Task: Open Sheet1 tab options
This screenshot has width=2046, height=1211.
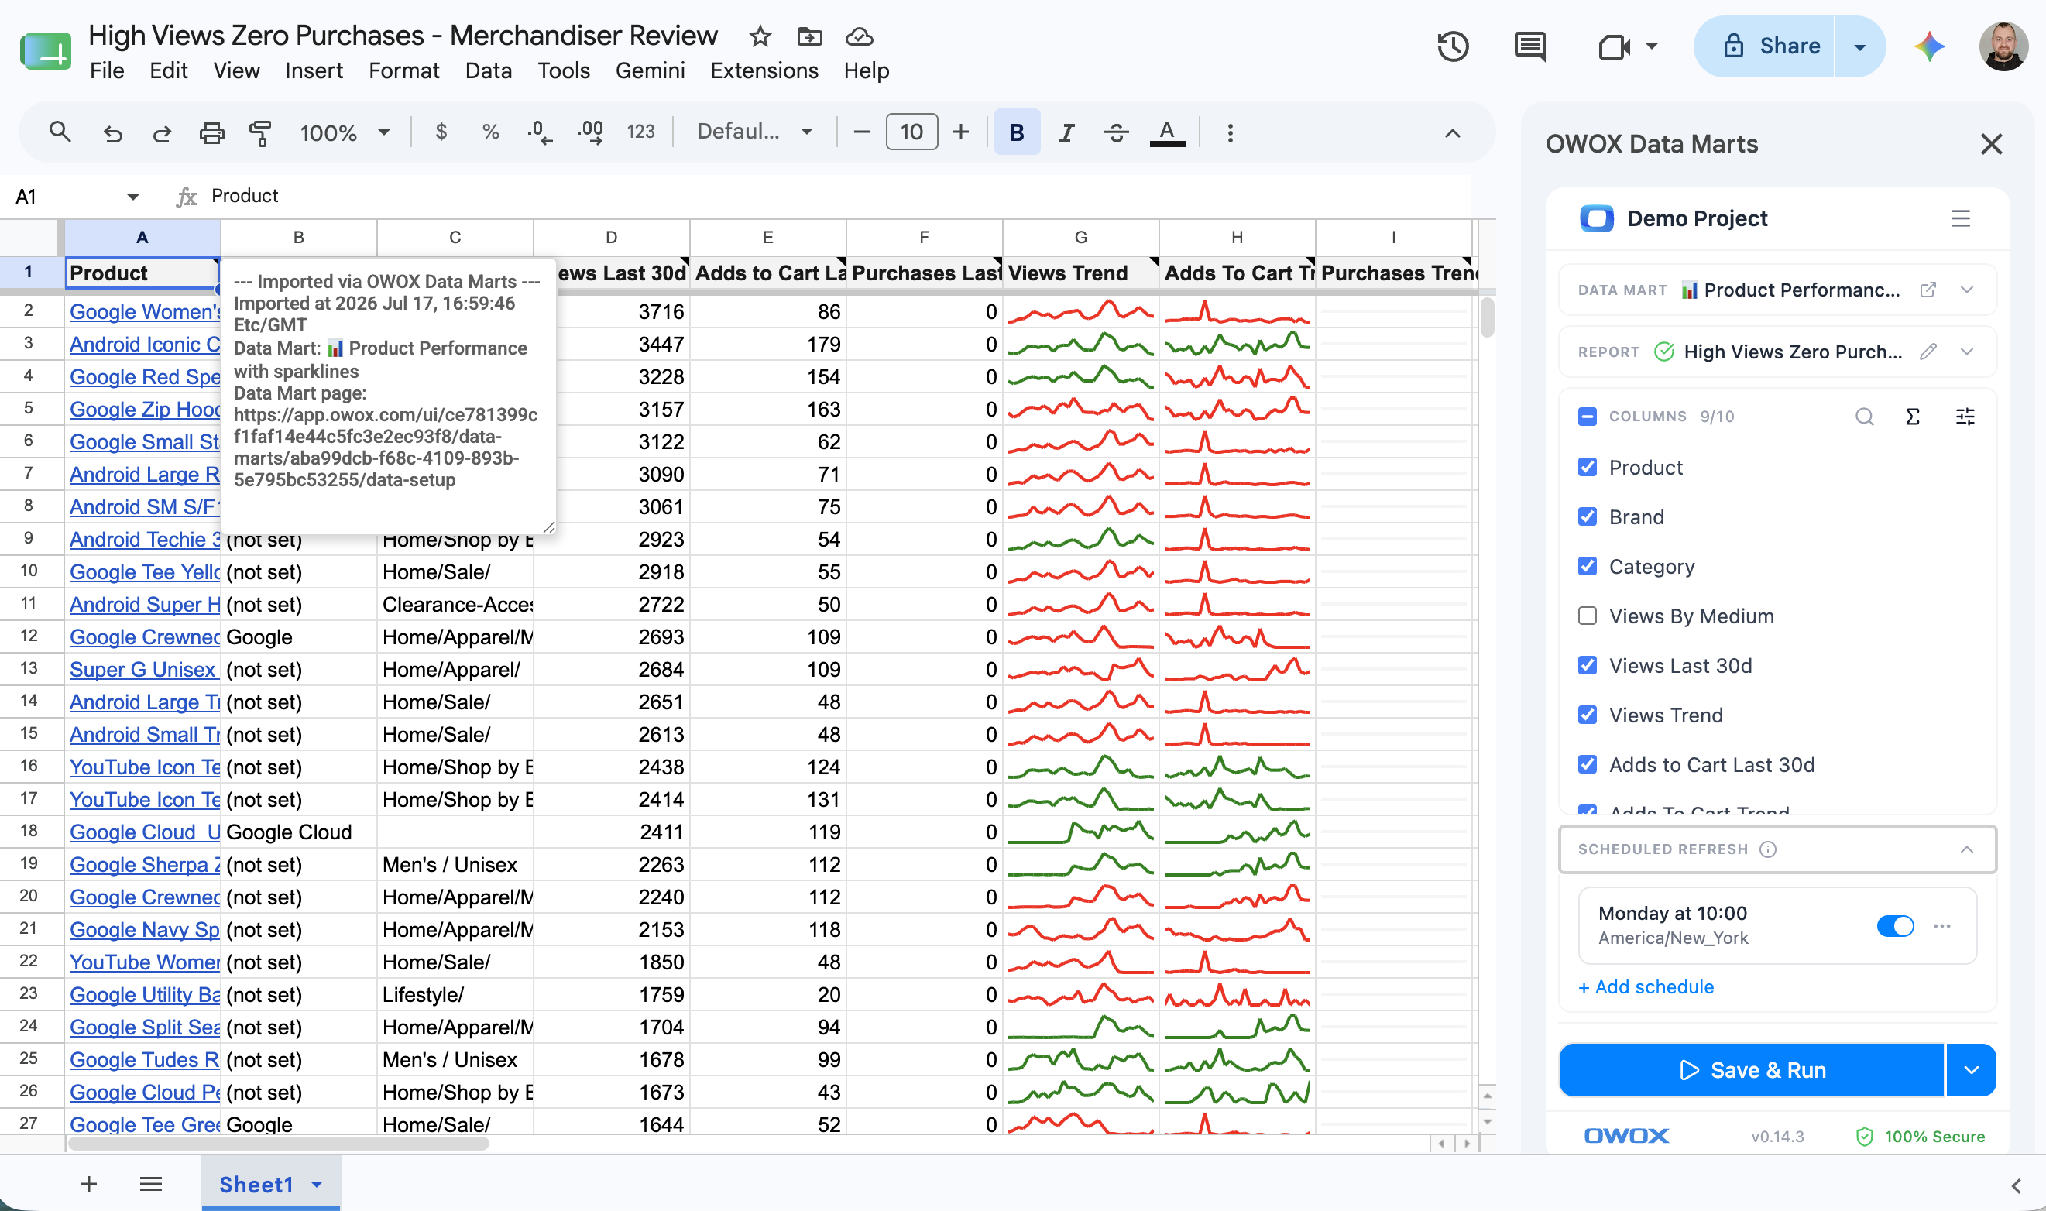Action: (x=317, y=1185)
